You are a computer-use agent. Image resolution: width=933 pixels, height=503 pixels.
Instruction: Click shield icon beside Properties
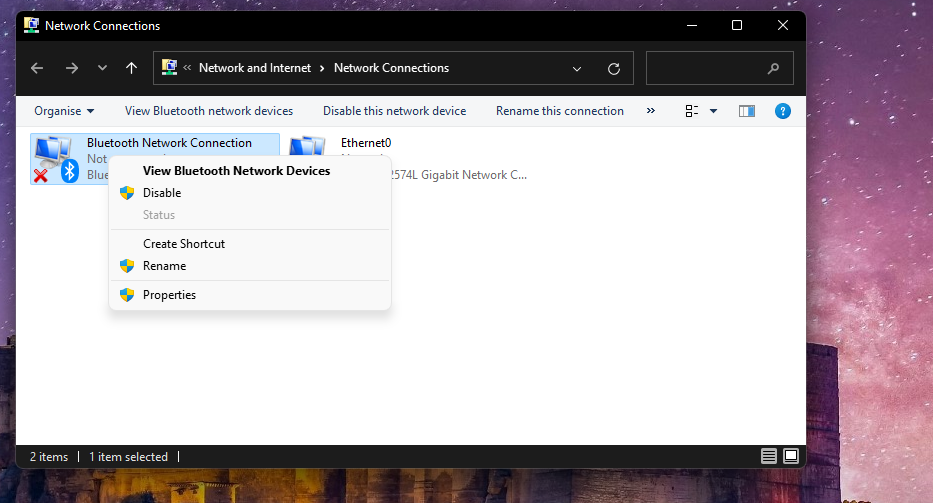pos(127,295)
